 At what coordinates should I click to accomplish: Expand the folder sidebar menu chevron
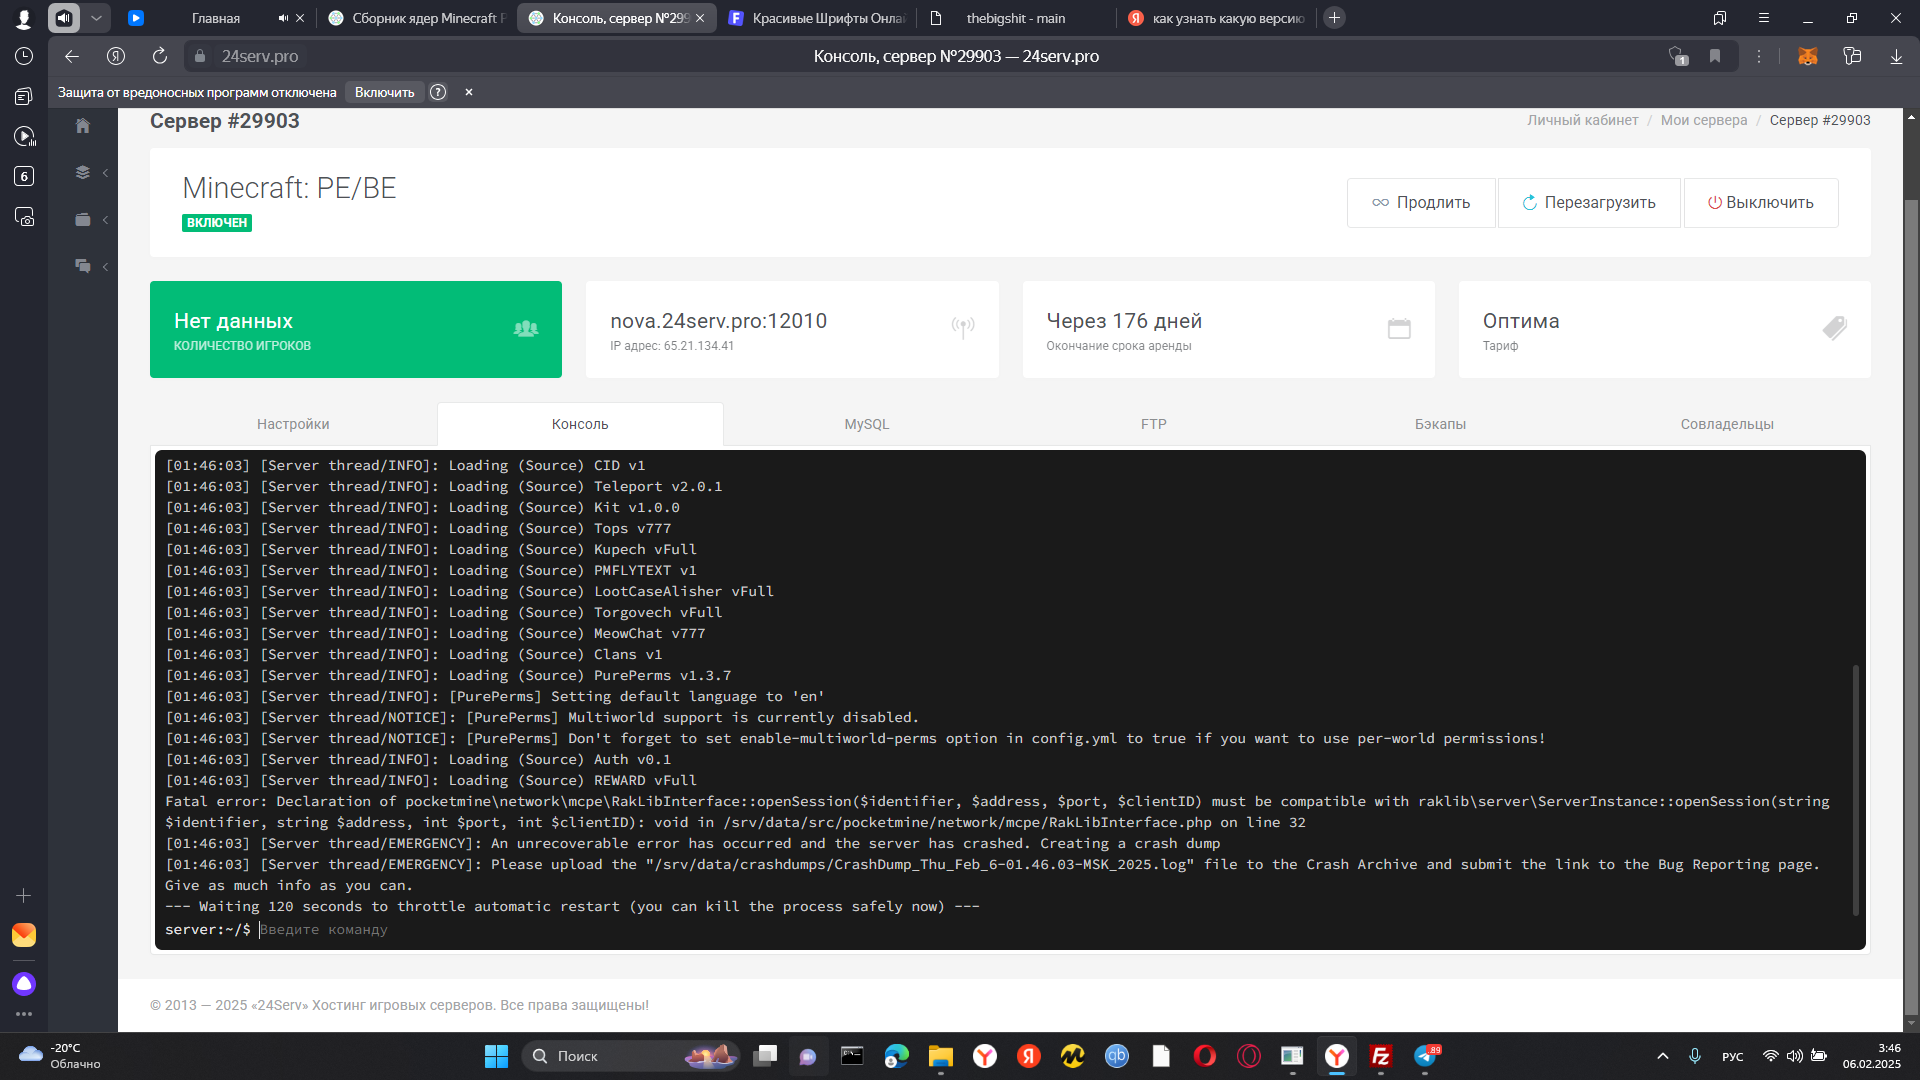coord(105,220)
